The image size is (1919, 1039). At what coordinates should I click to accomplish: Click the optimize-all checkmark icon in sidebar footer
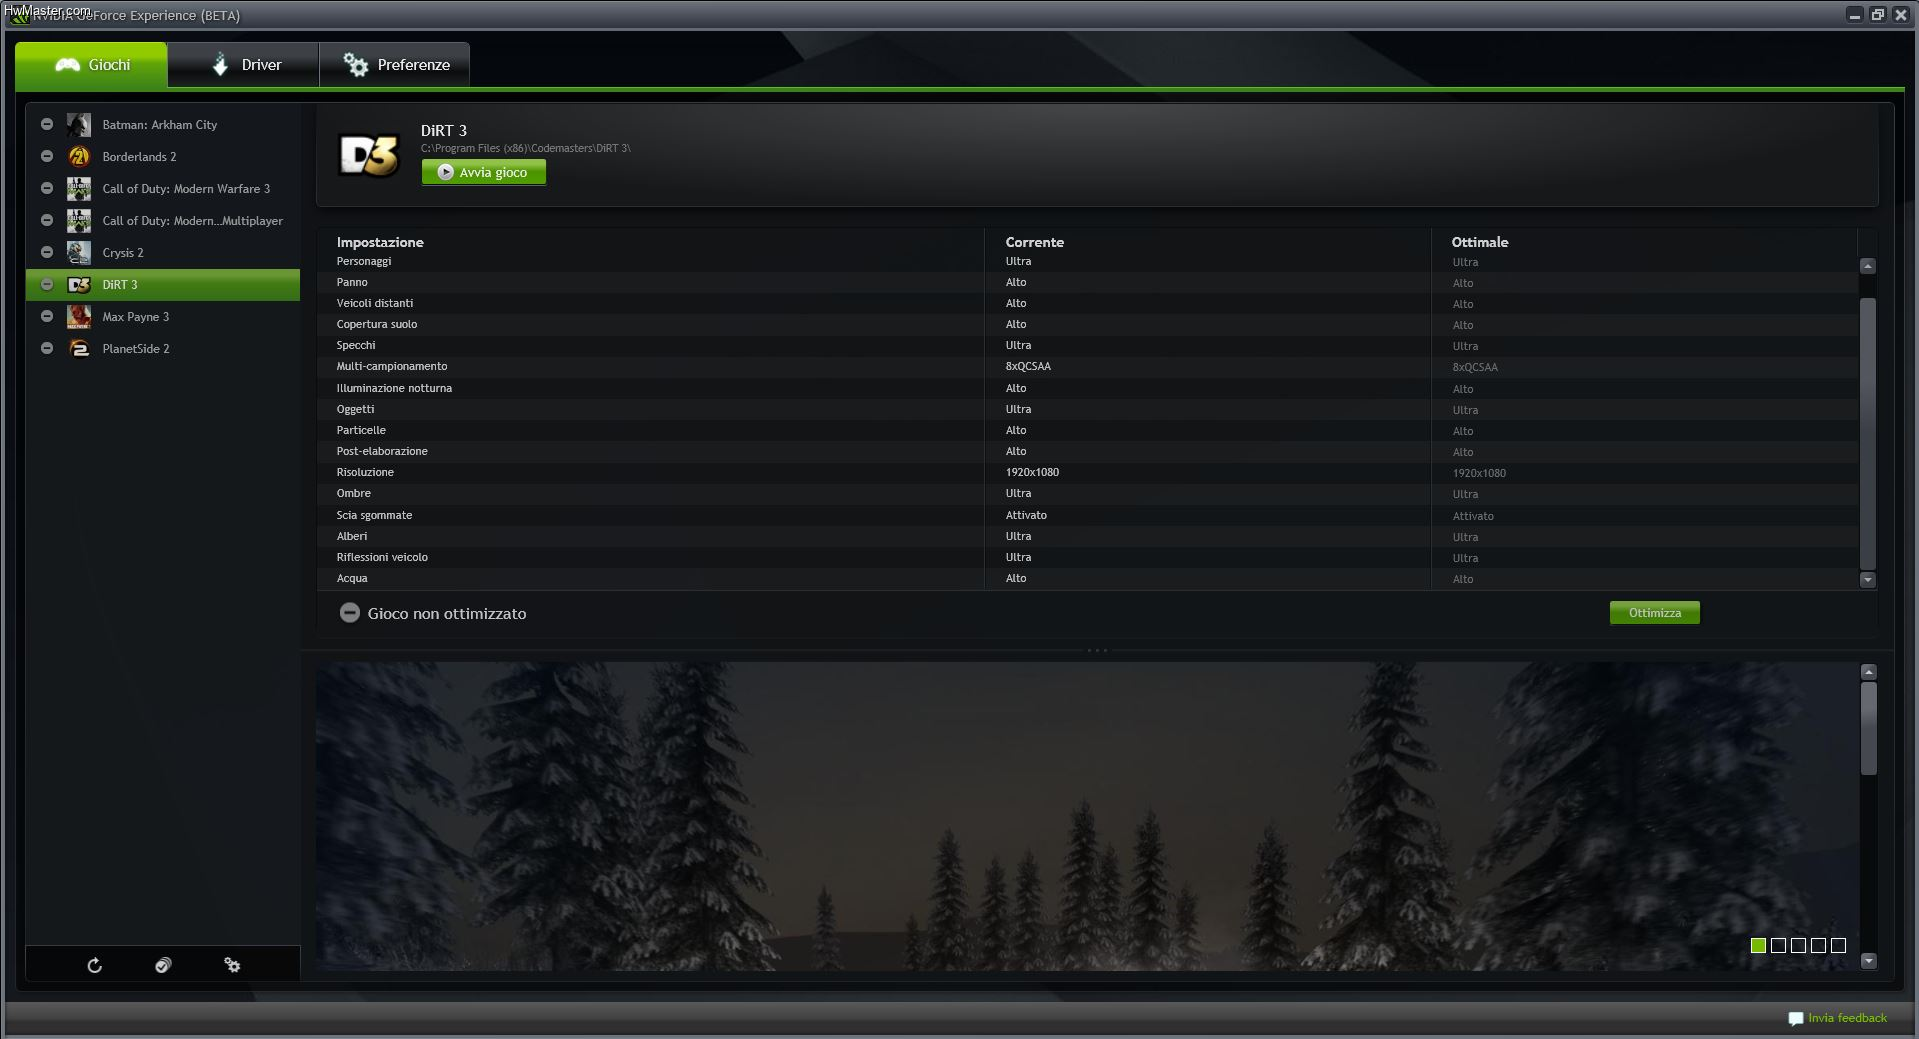pos(163,965)
